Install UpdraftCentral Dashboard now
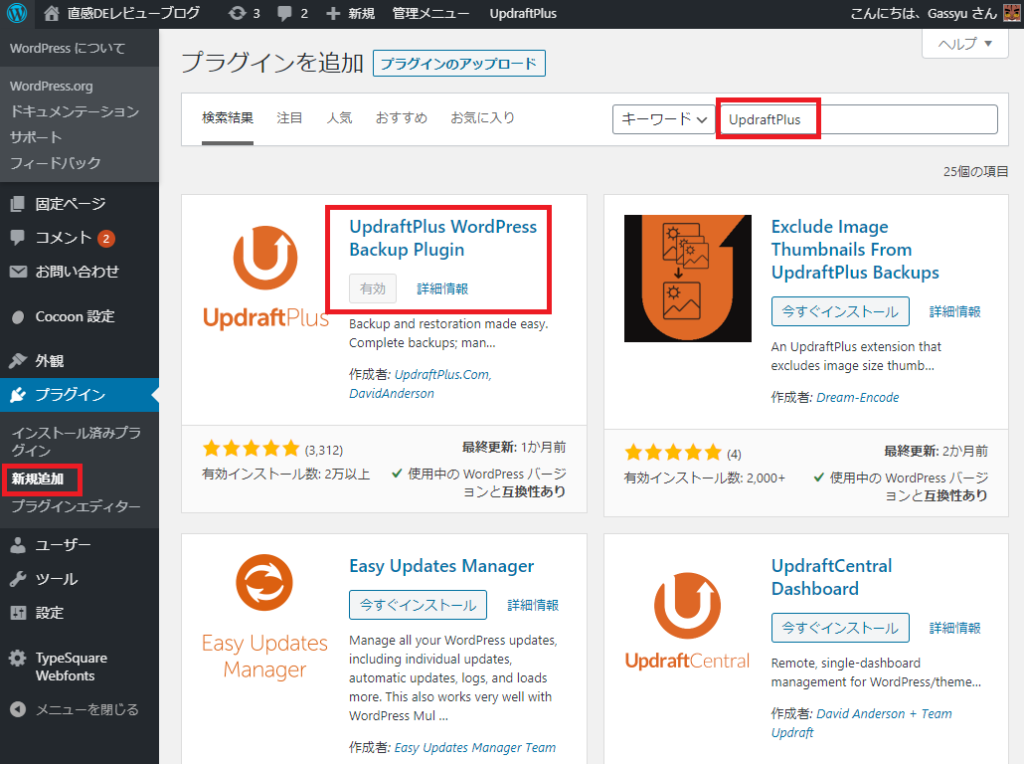This screenshot has width=1024, height=764. (840, 628)
